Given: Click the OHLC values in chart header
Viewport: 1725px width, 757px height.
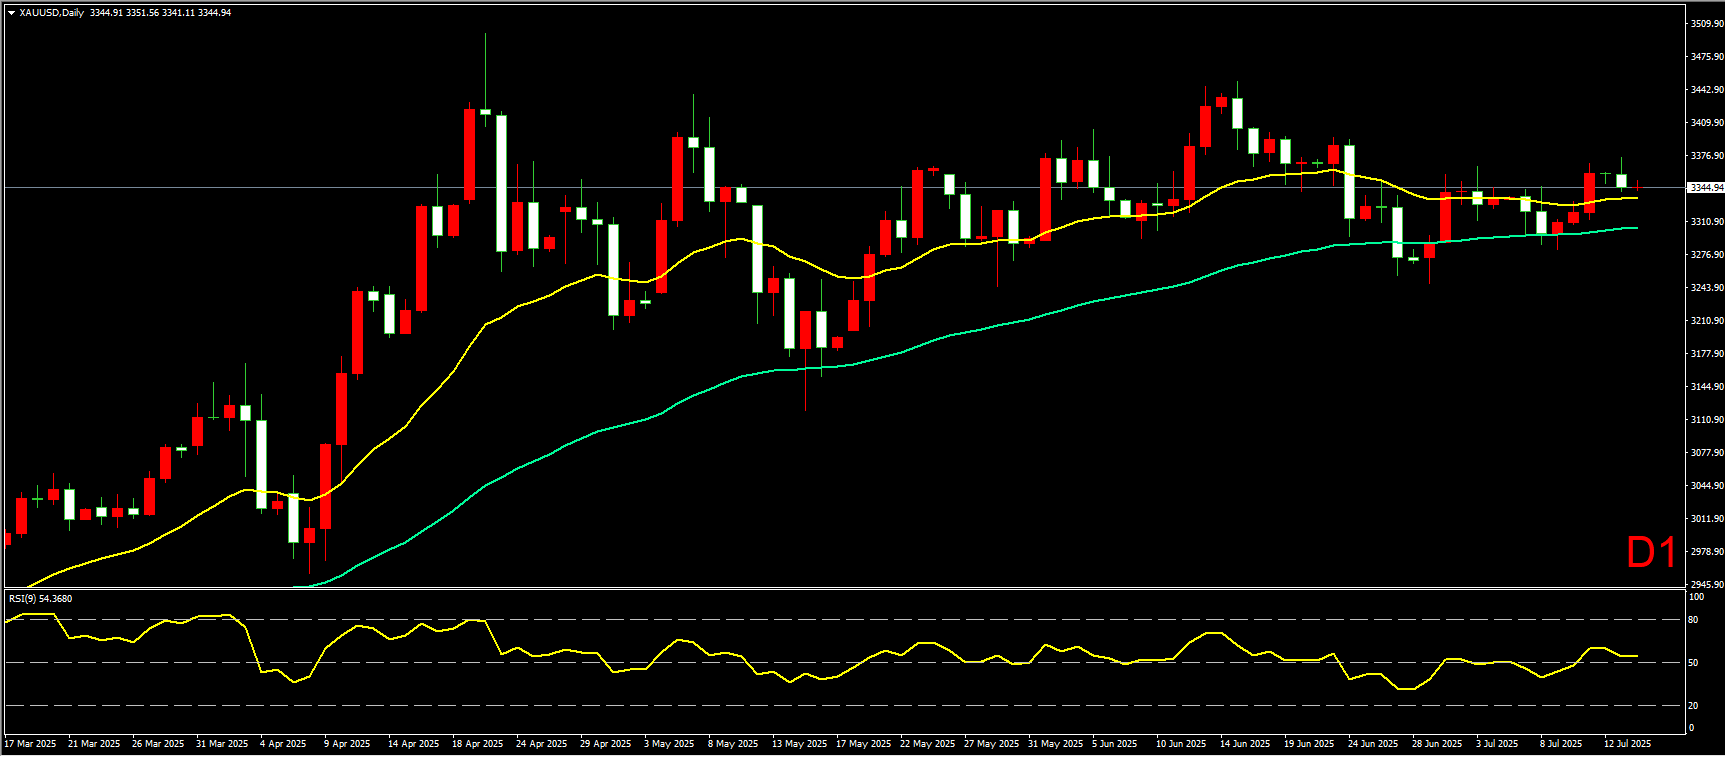Looking at the screenshot, I should coord(160,13).
